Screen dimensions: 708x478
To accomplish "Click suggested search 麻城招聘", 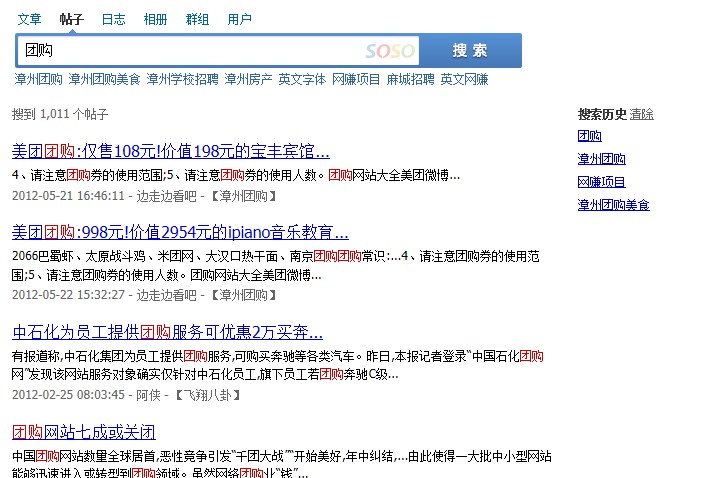I will click(410, 79).
